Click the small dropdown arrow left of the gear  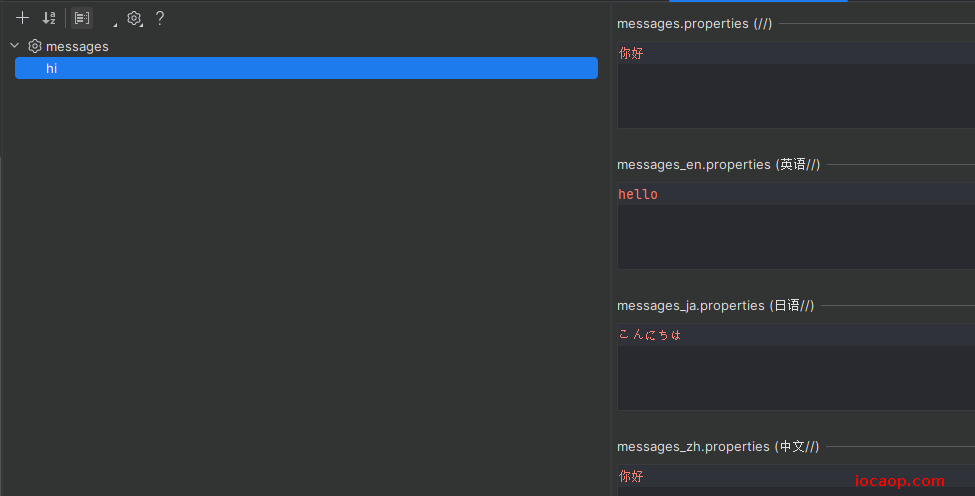[x=115, y=25]
